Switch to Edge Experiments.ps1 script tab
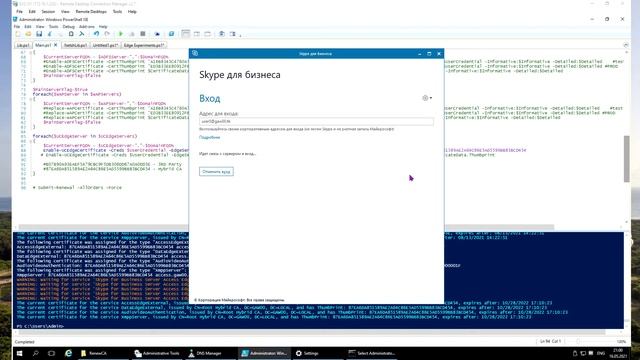Image resolution: width=640 pixels, height=360 pixels. click(144, 45)
